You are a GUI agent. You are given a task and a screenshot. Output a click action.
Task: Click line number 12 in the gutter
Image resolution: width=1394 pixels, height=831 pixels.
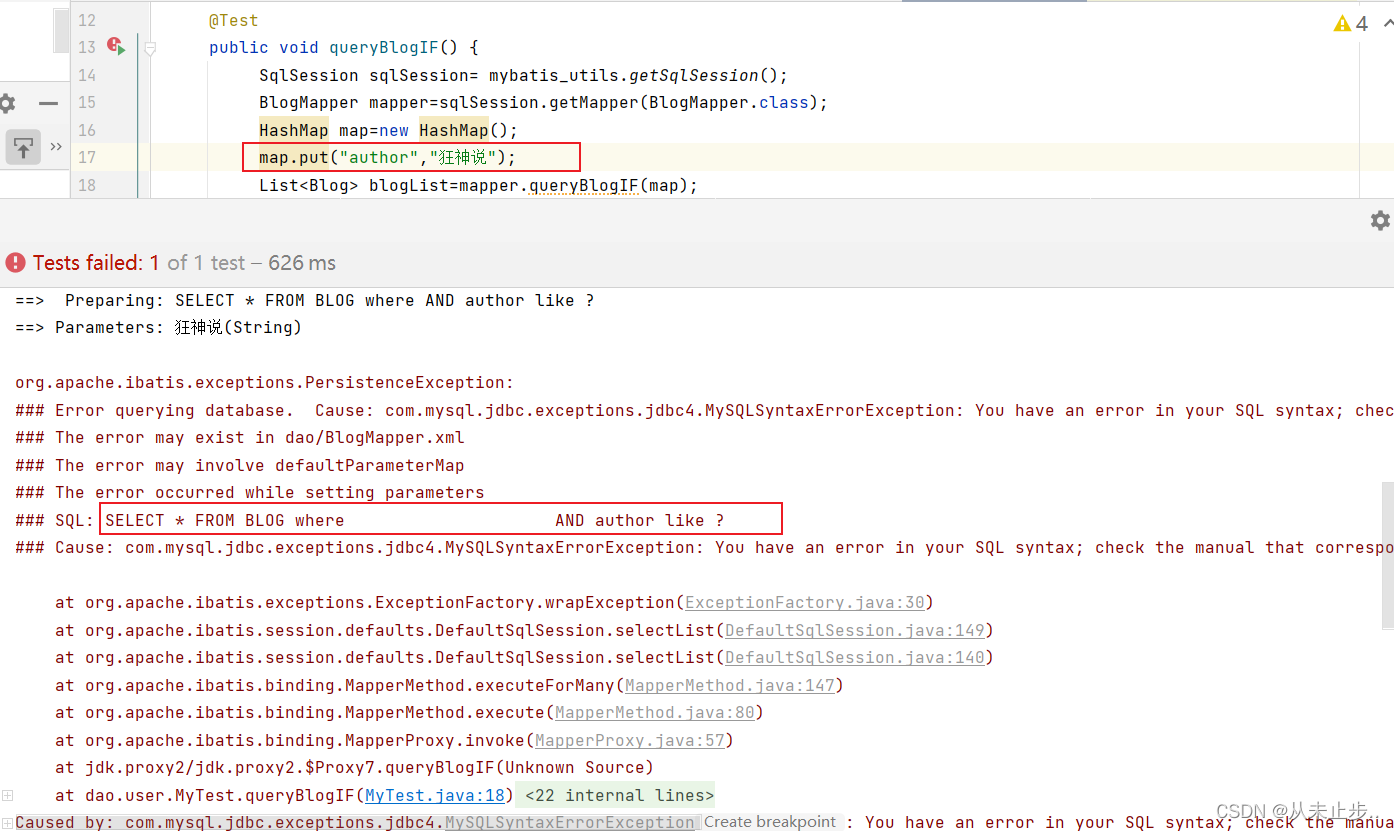coord(87,20)
